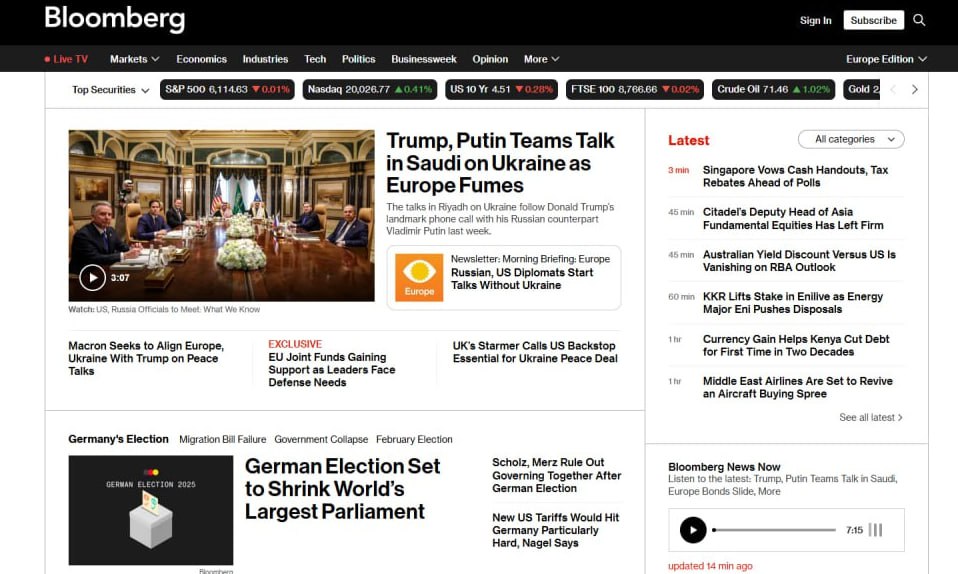
Task: Open the Germany's Election topic heading
Action: tap(119, 439)
